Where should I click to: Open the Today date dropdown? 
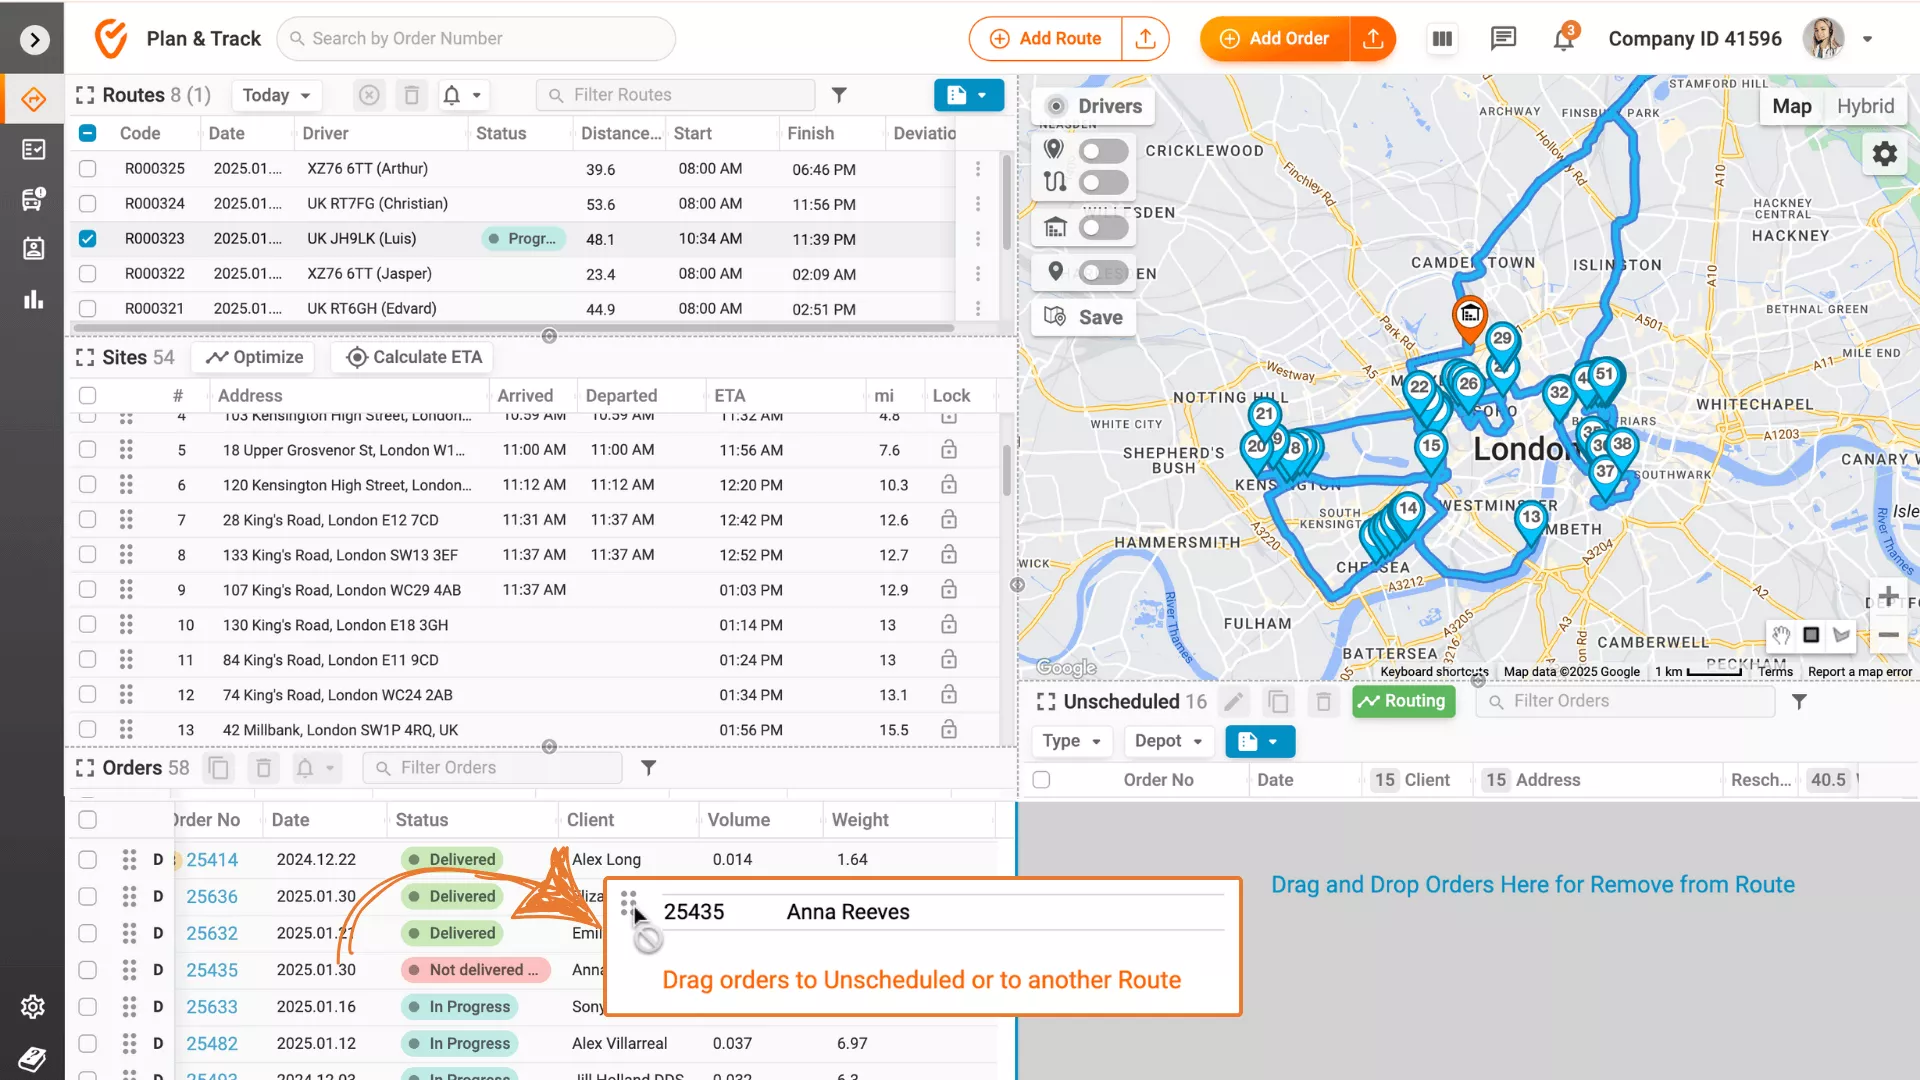276,95
